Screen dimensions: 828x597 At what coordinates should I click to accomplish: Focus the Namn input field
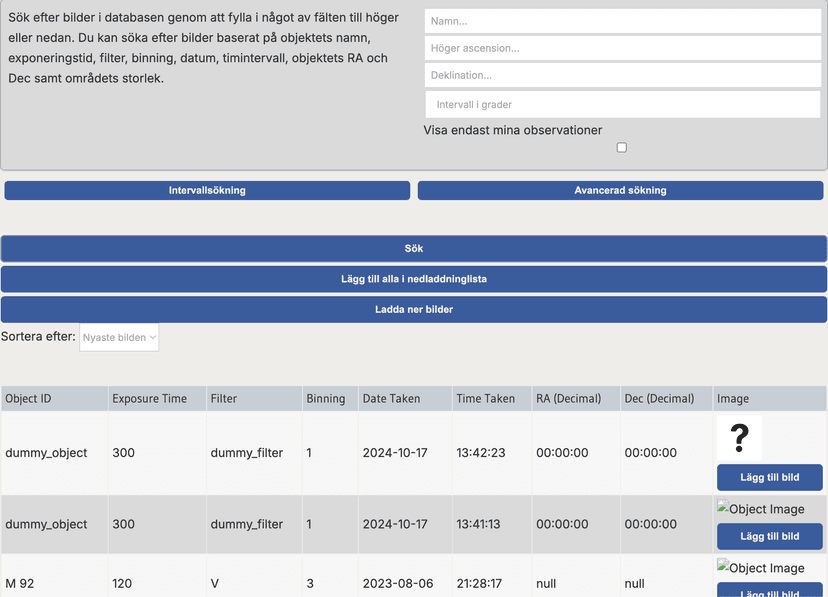coord(622,21)
